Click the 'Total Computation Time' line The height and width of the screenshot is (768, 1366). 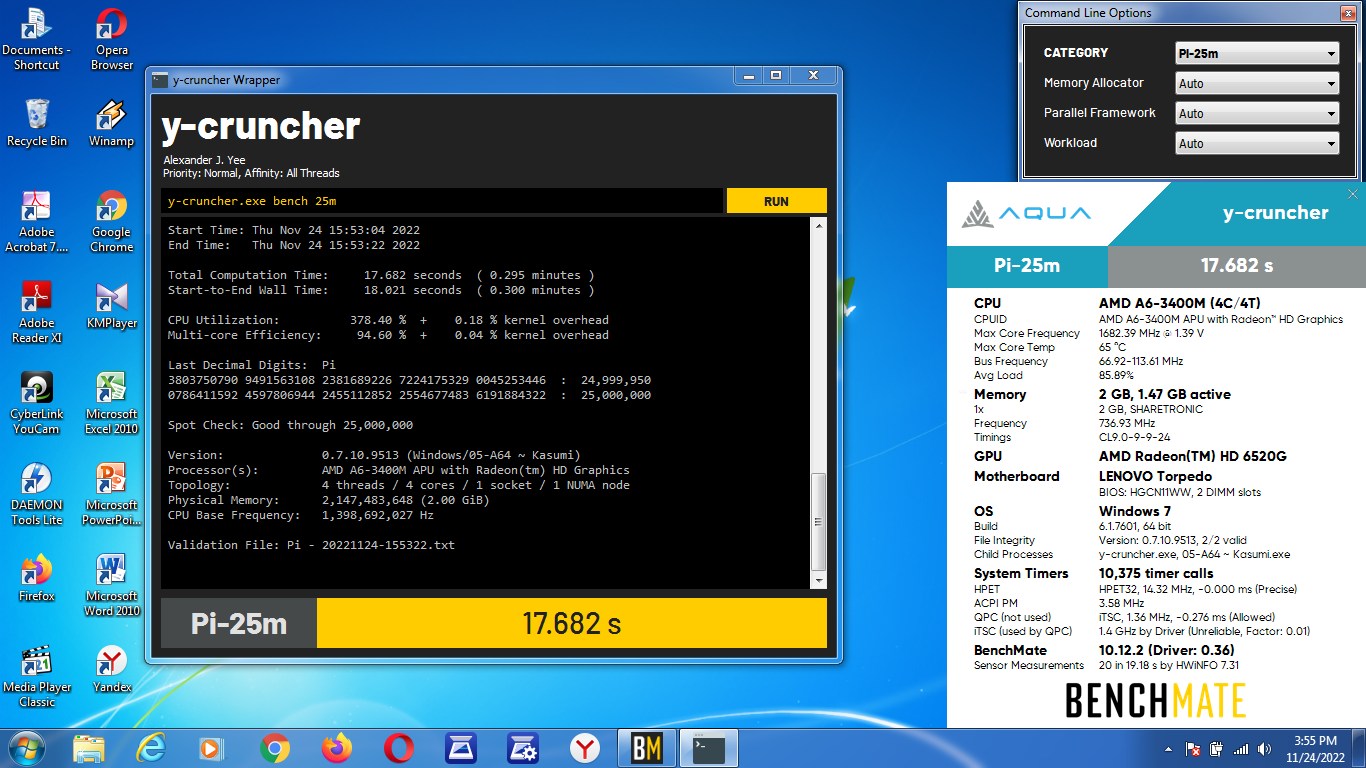tap(381, 275)
